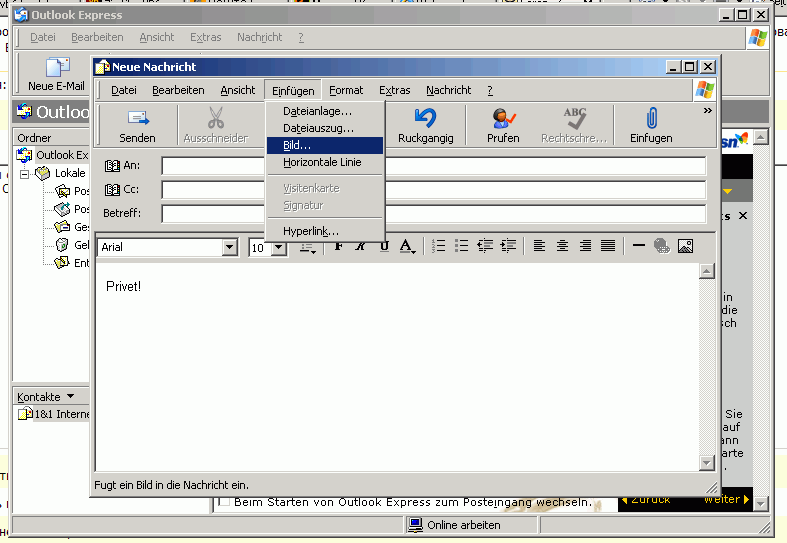This screenshot has width=787, height=543.
Task: Open the Format menu in Neue Nachricht
Action: tap(346, 90)
